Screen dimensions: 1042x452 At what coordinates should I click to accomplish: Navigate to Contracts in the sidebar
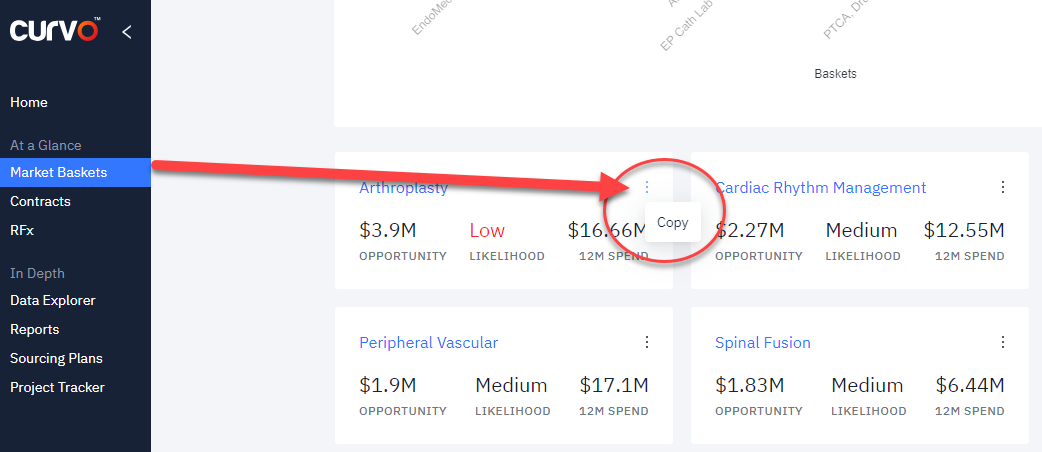(x=40, y=201)
